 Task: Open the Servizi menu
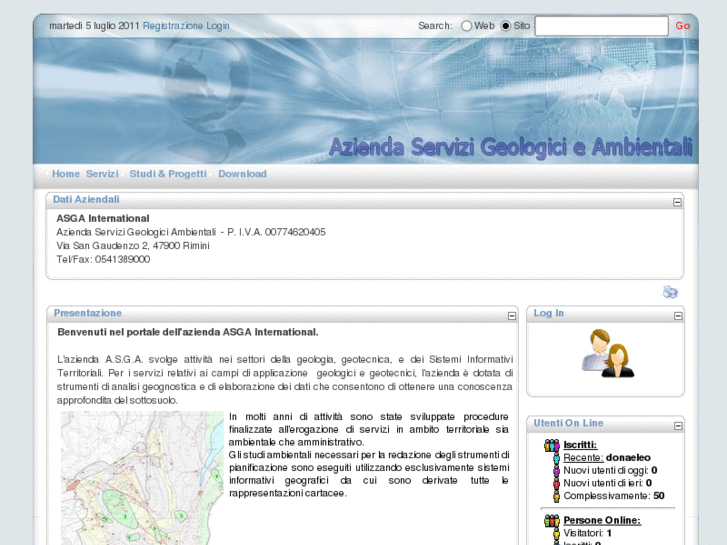coord(102,174)
